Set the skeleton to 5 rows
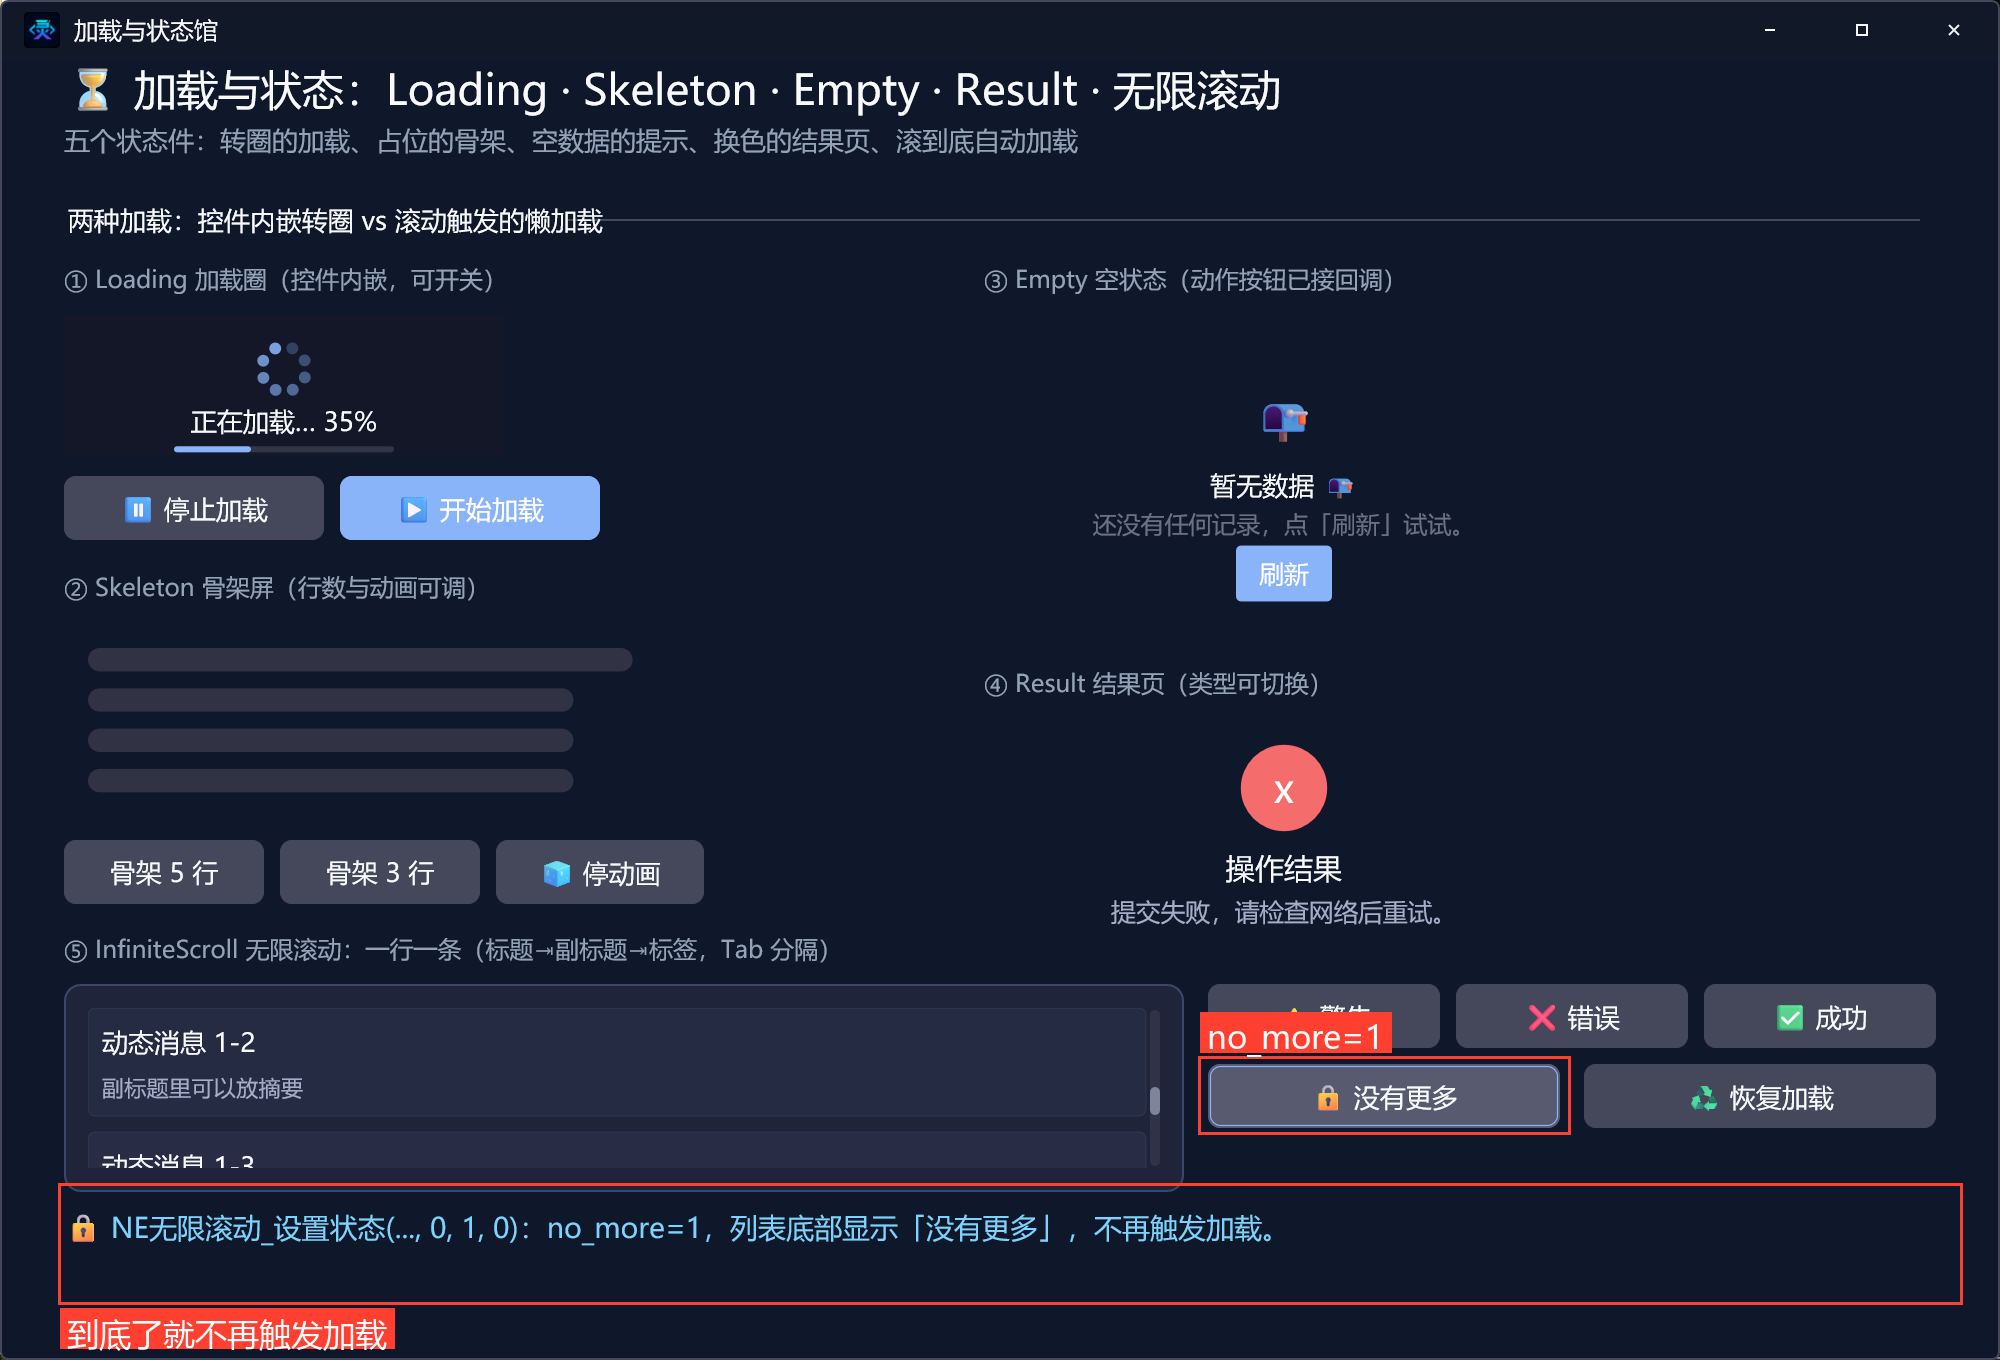2000x1360 pixels. 164,872
